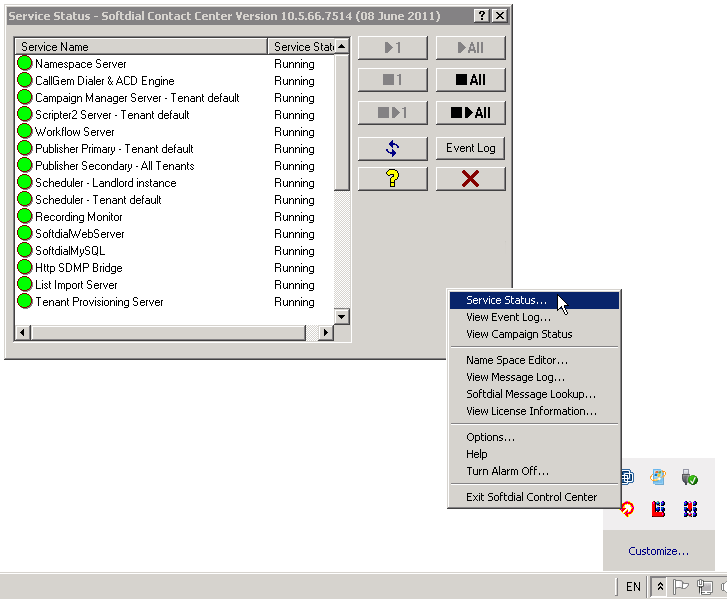Click the Event Log button
Viewport: 727px width, 599px height.
(470, 148)
